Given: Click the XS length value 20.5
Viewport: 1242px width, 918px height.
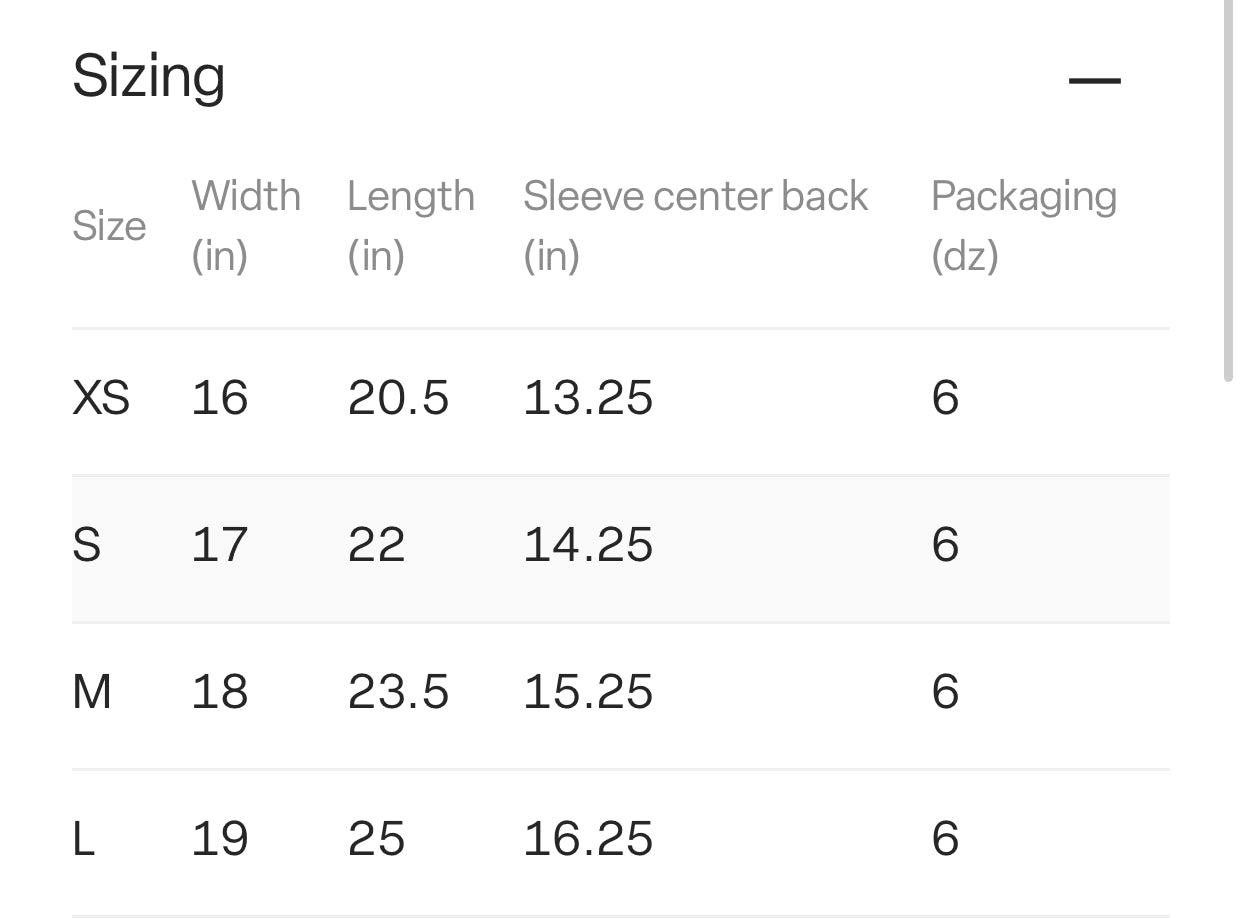Looking at the screenshot, I should click(398, 398).
